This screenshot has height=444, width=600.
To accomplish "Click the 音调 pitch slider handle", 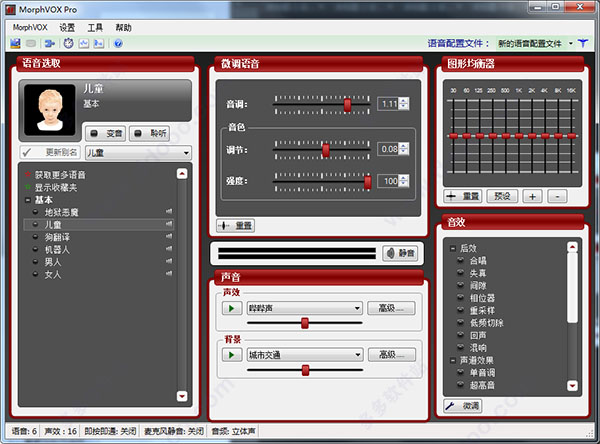I will [347, 104].
